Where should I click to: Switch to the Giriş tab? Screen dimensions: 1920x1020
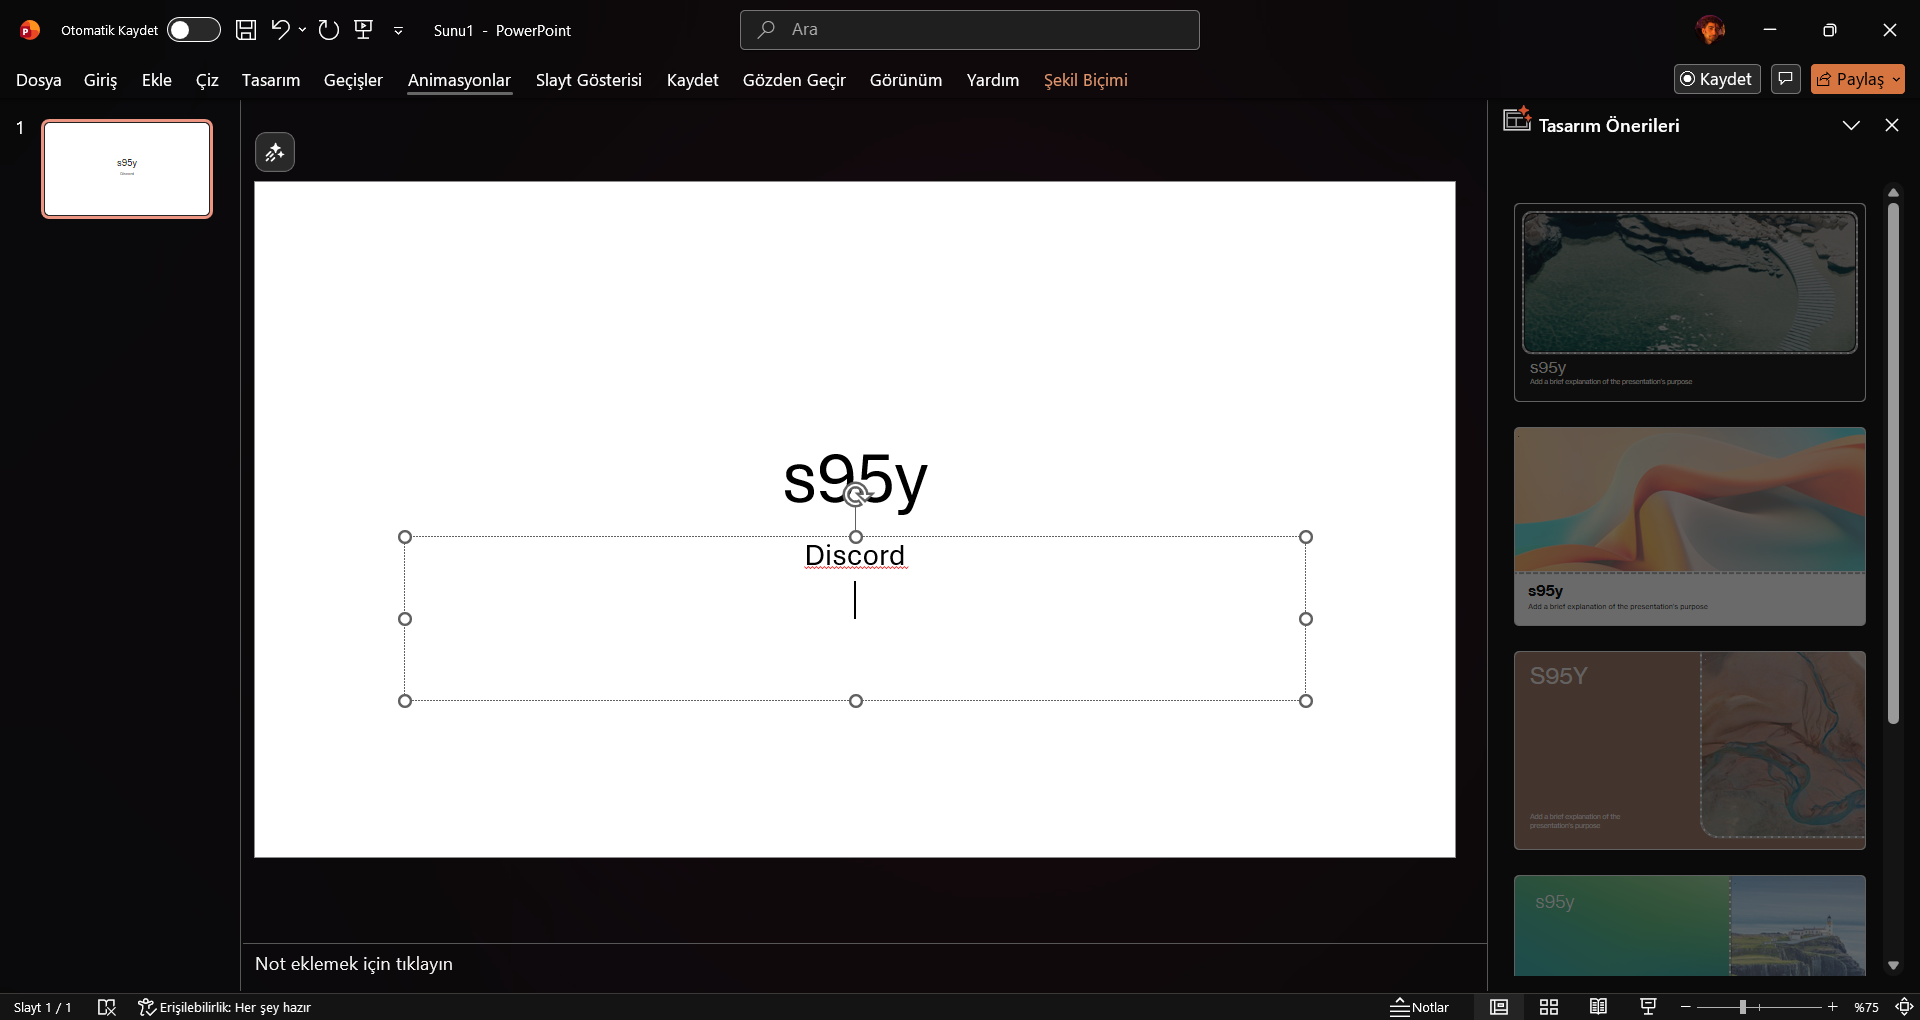100,80
